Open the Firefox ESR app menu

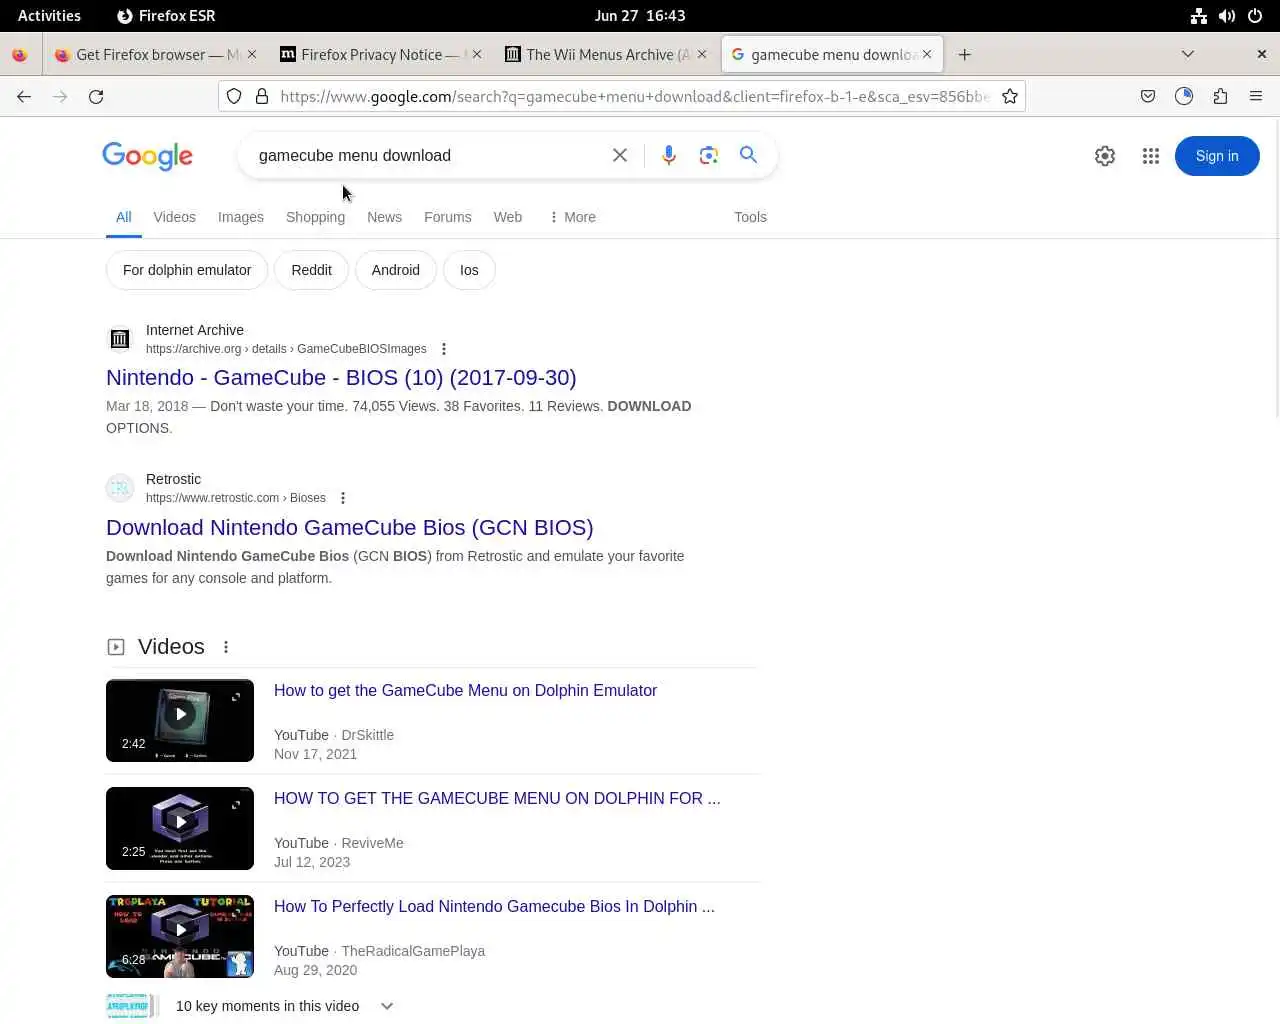point(166,15)
